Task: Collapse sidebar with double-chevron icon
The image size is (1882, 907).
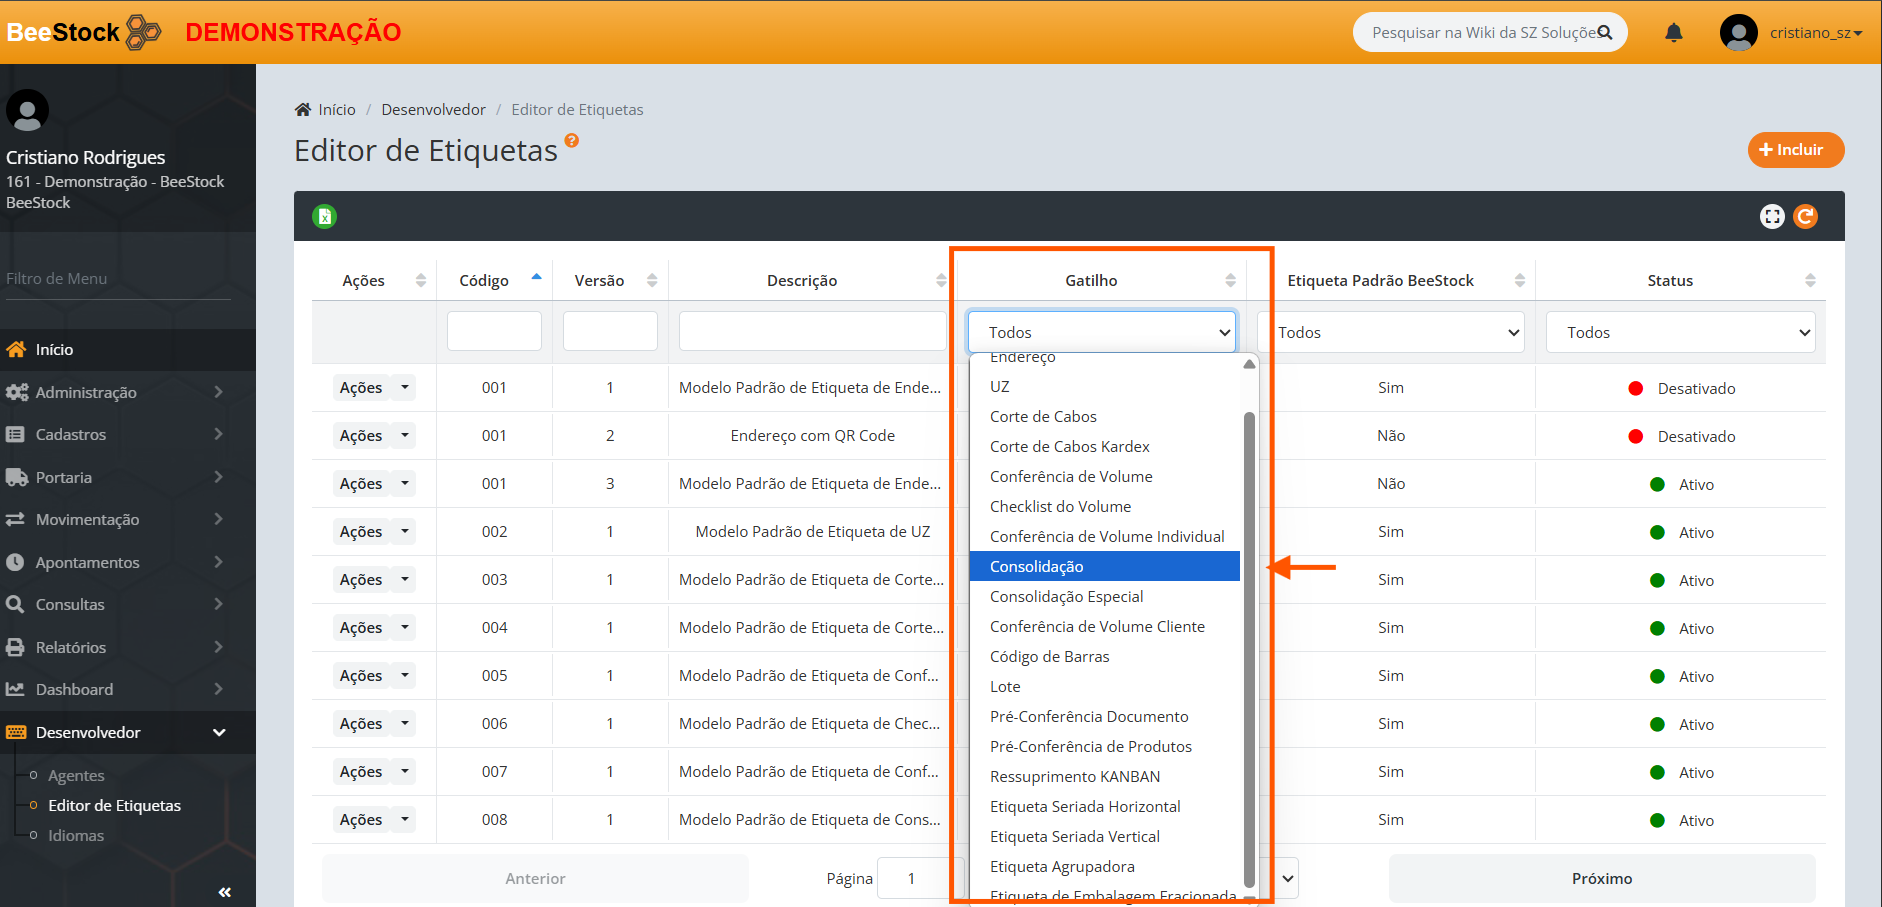Action: click(224, 892)
